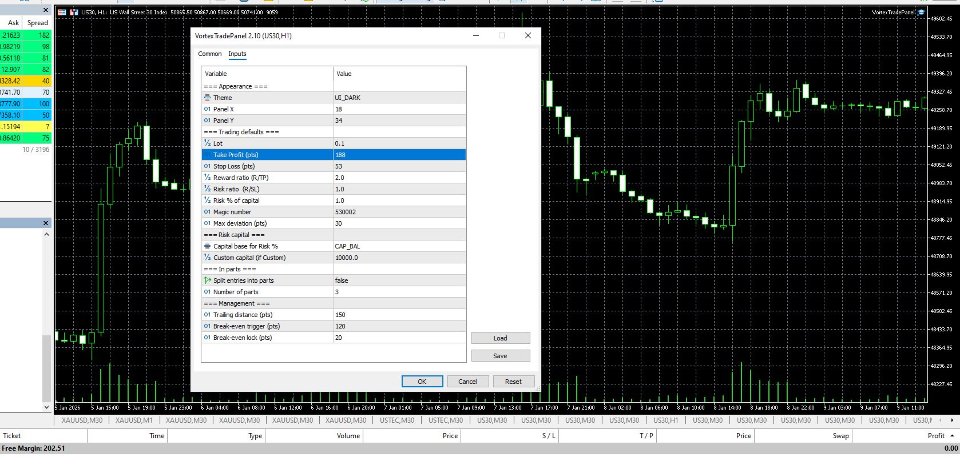Click the Risk ratio fraction icon
This screenshot has height=465, width=960.
[207, 189]
